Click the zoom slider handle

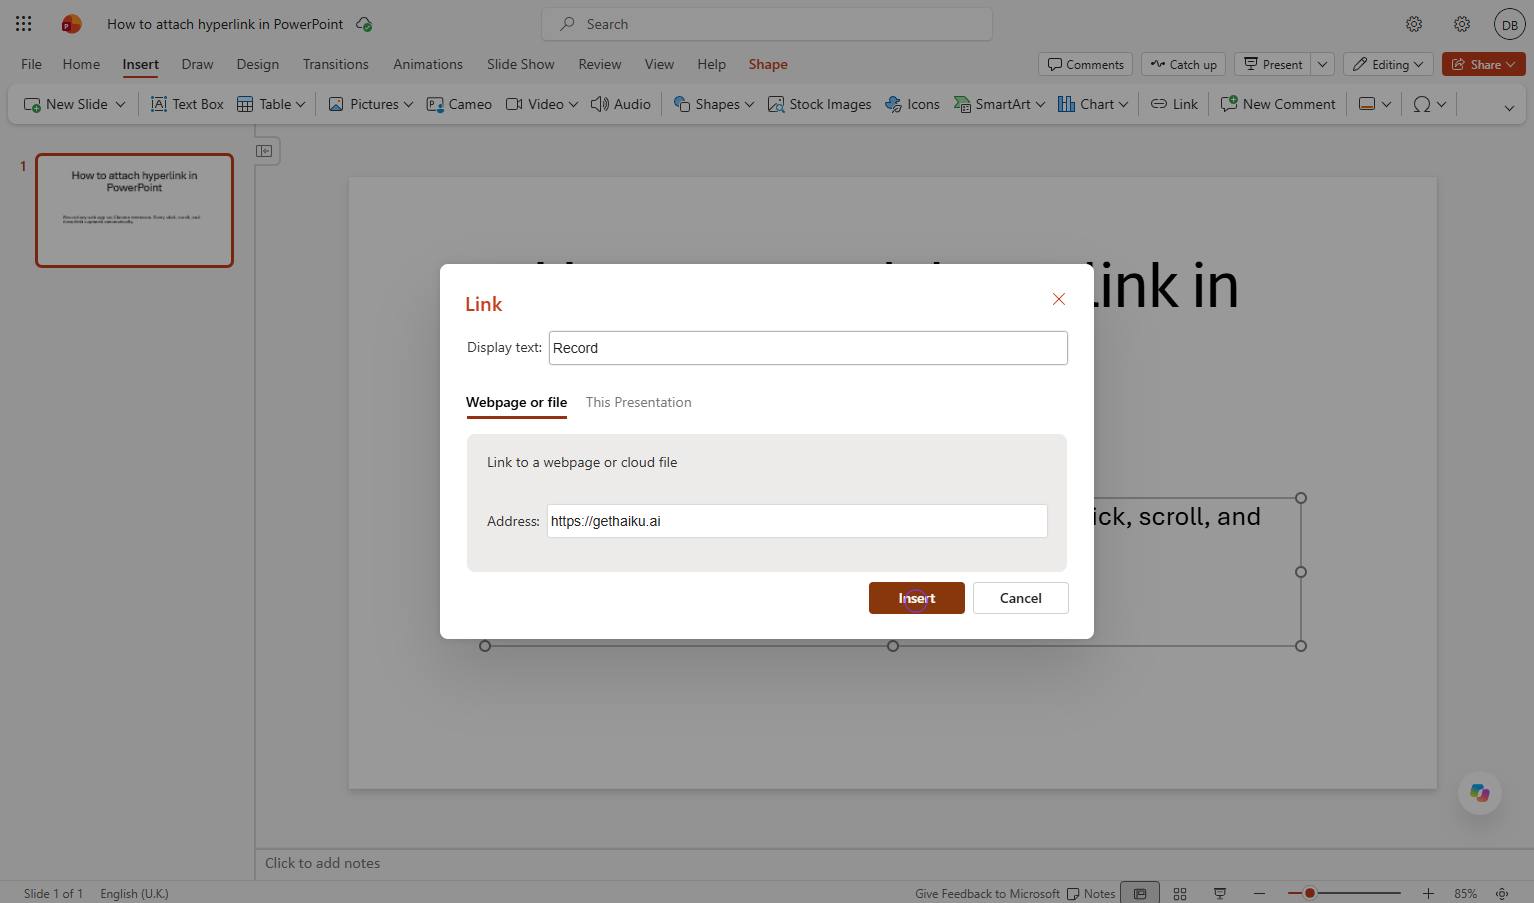click(1309, 893)
